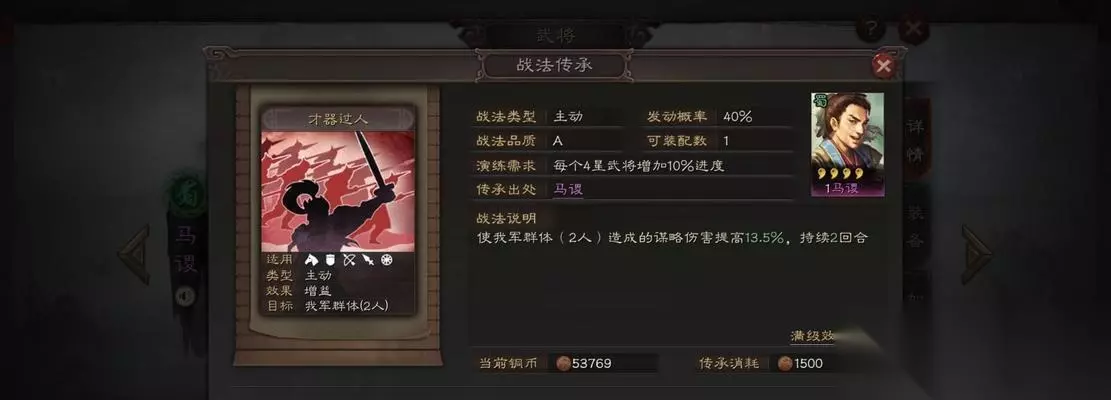This screenshot has height=400, width=1111.
Task: Open the 马谡 inheritance source link
Action: tap(568, 189)
